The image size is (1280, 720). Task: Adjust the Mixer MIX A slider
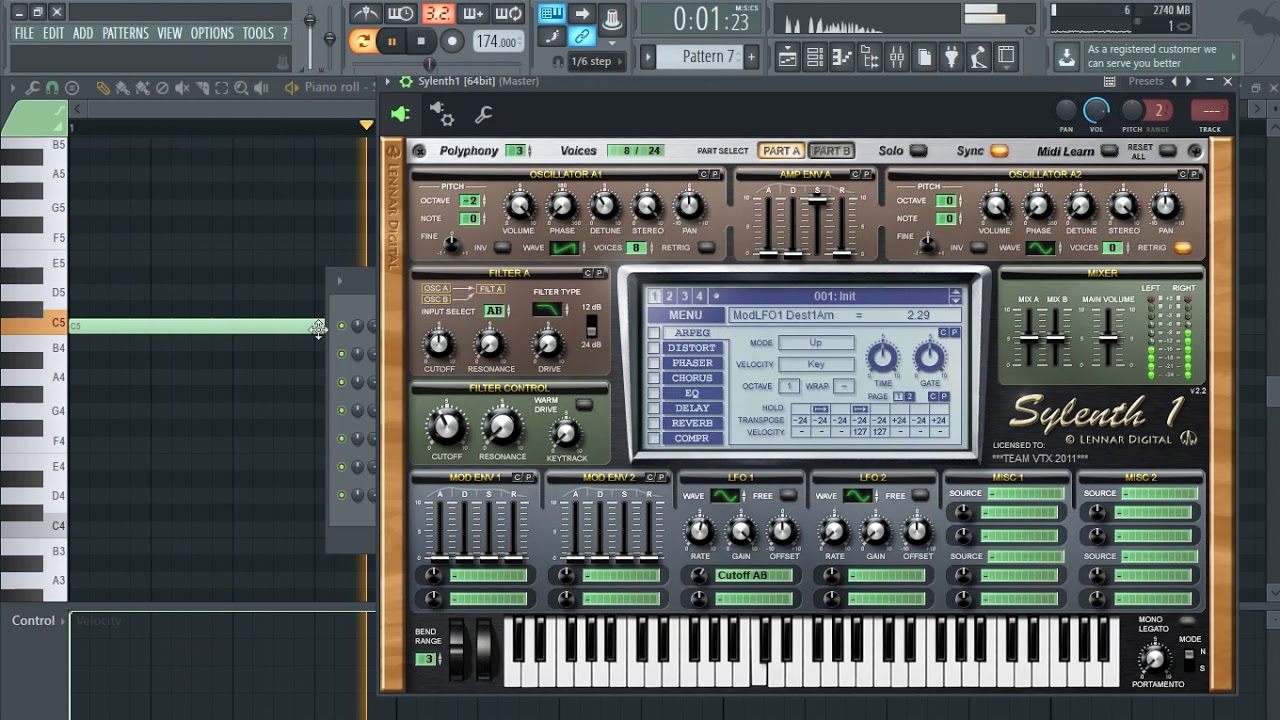(1028, 340)
